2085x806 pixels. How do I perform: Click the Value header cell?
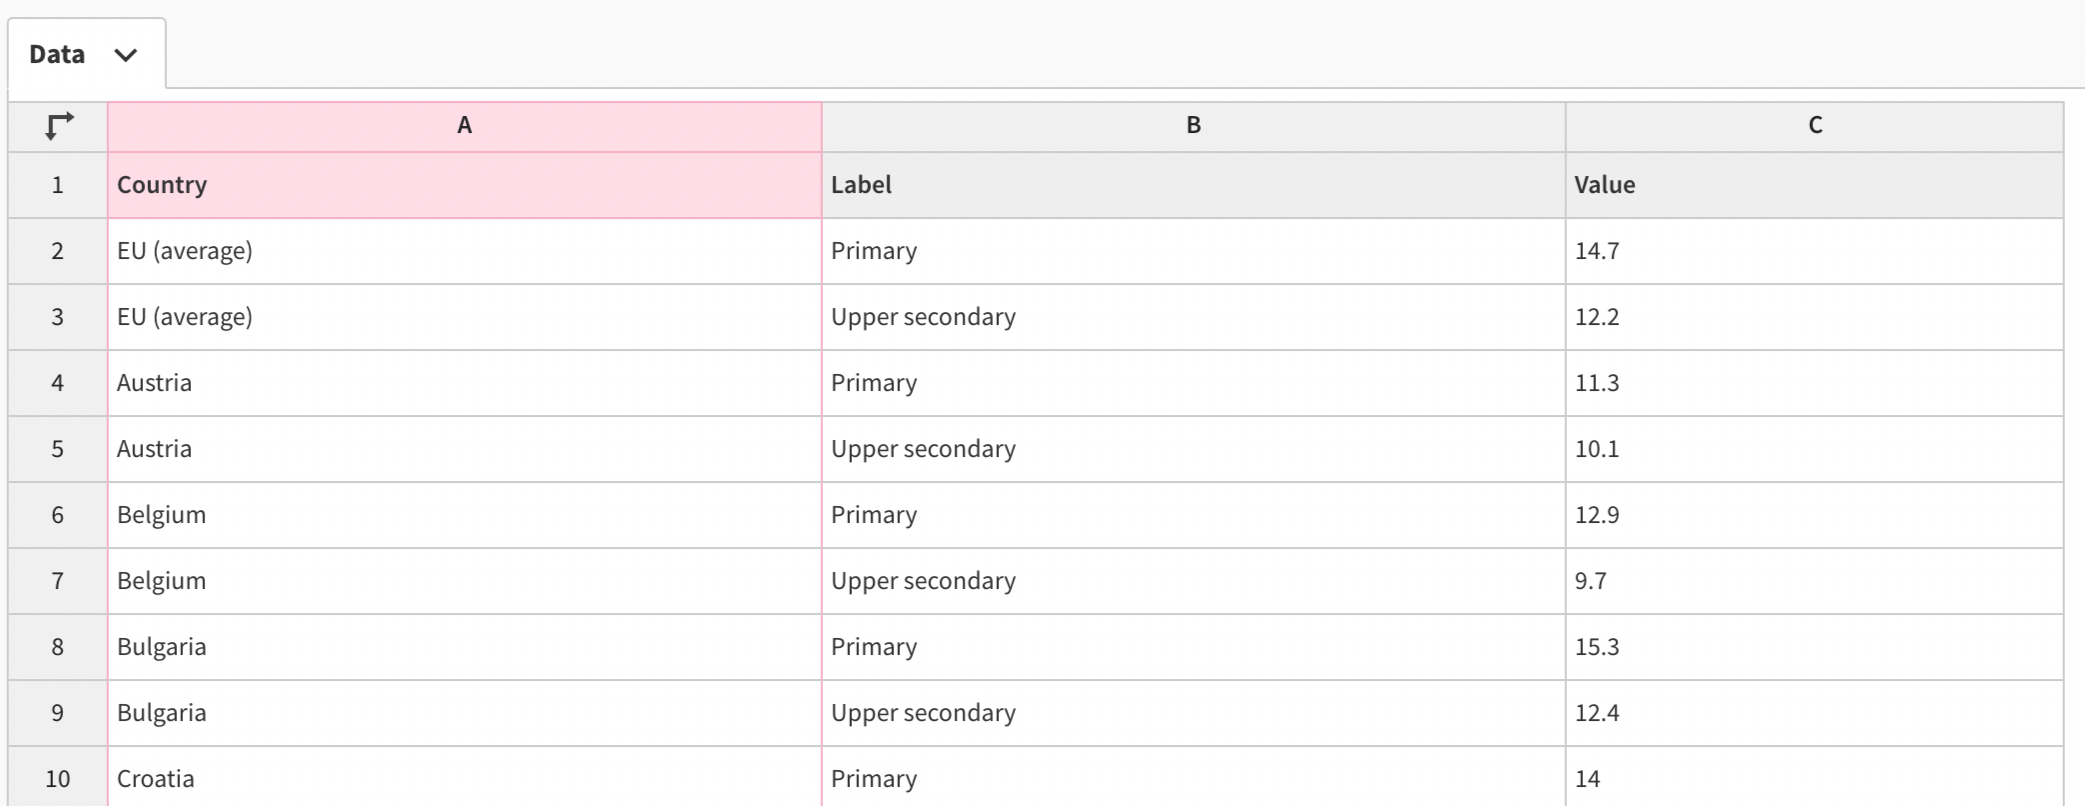(x=1814, y=185)
